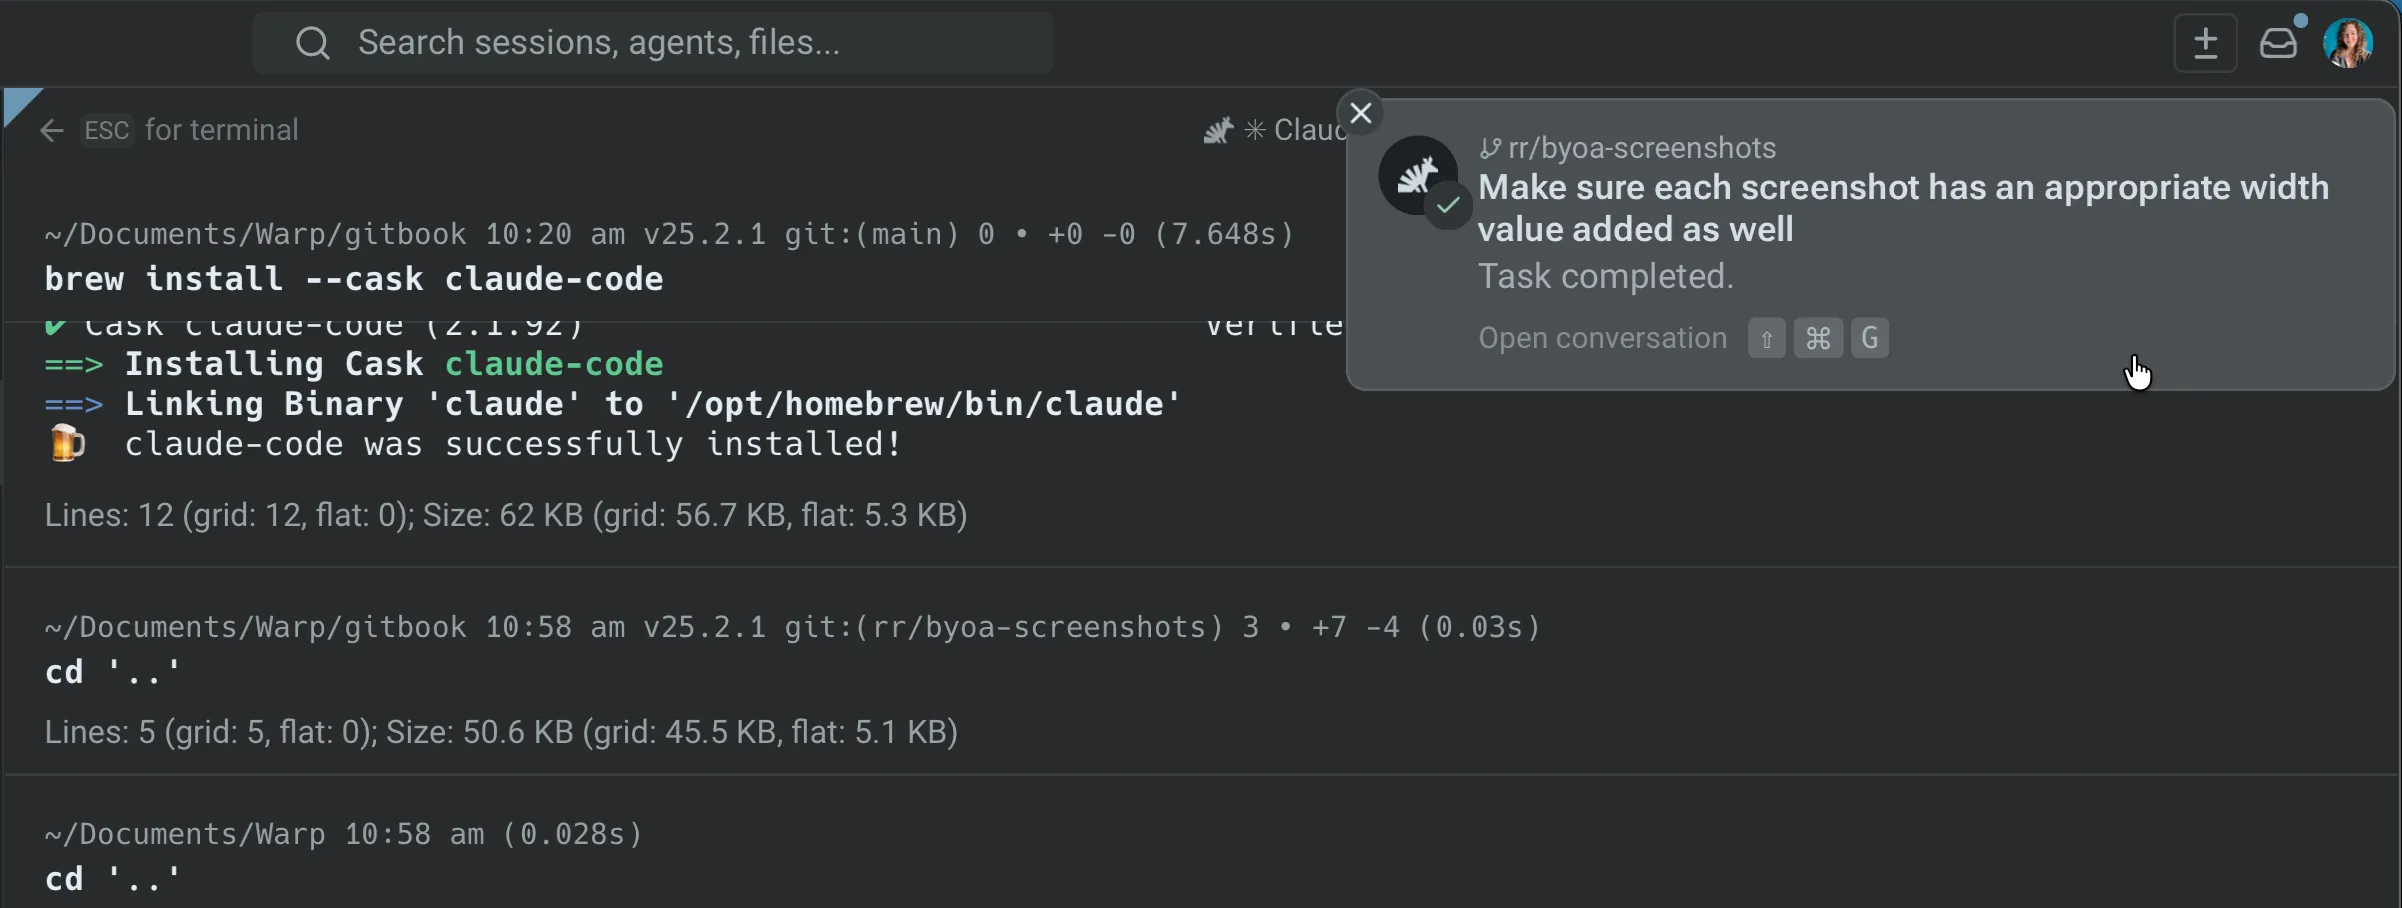The height and width of the screenshot is (908, 2402).
Task: Click the back arrow above the terminal
Action: point(50,131)
